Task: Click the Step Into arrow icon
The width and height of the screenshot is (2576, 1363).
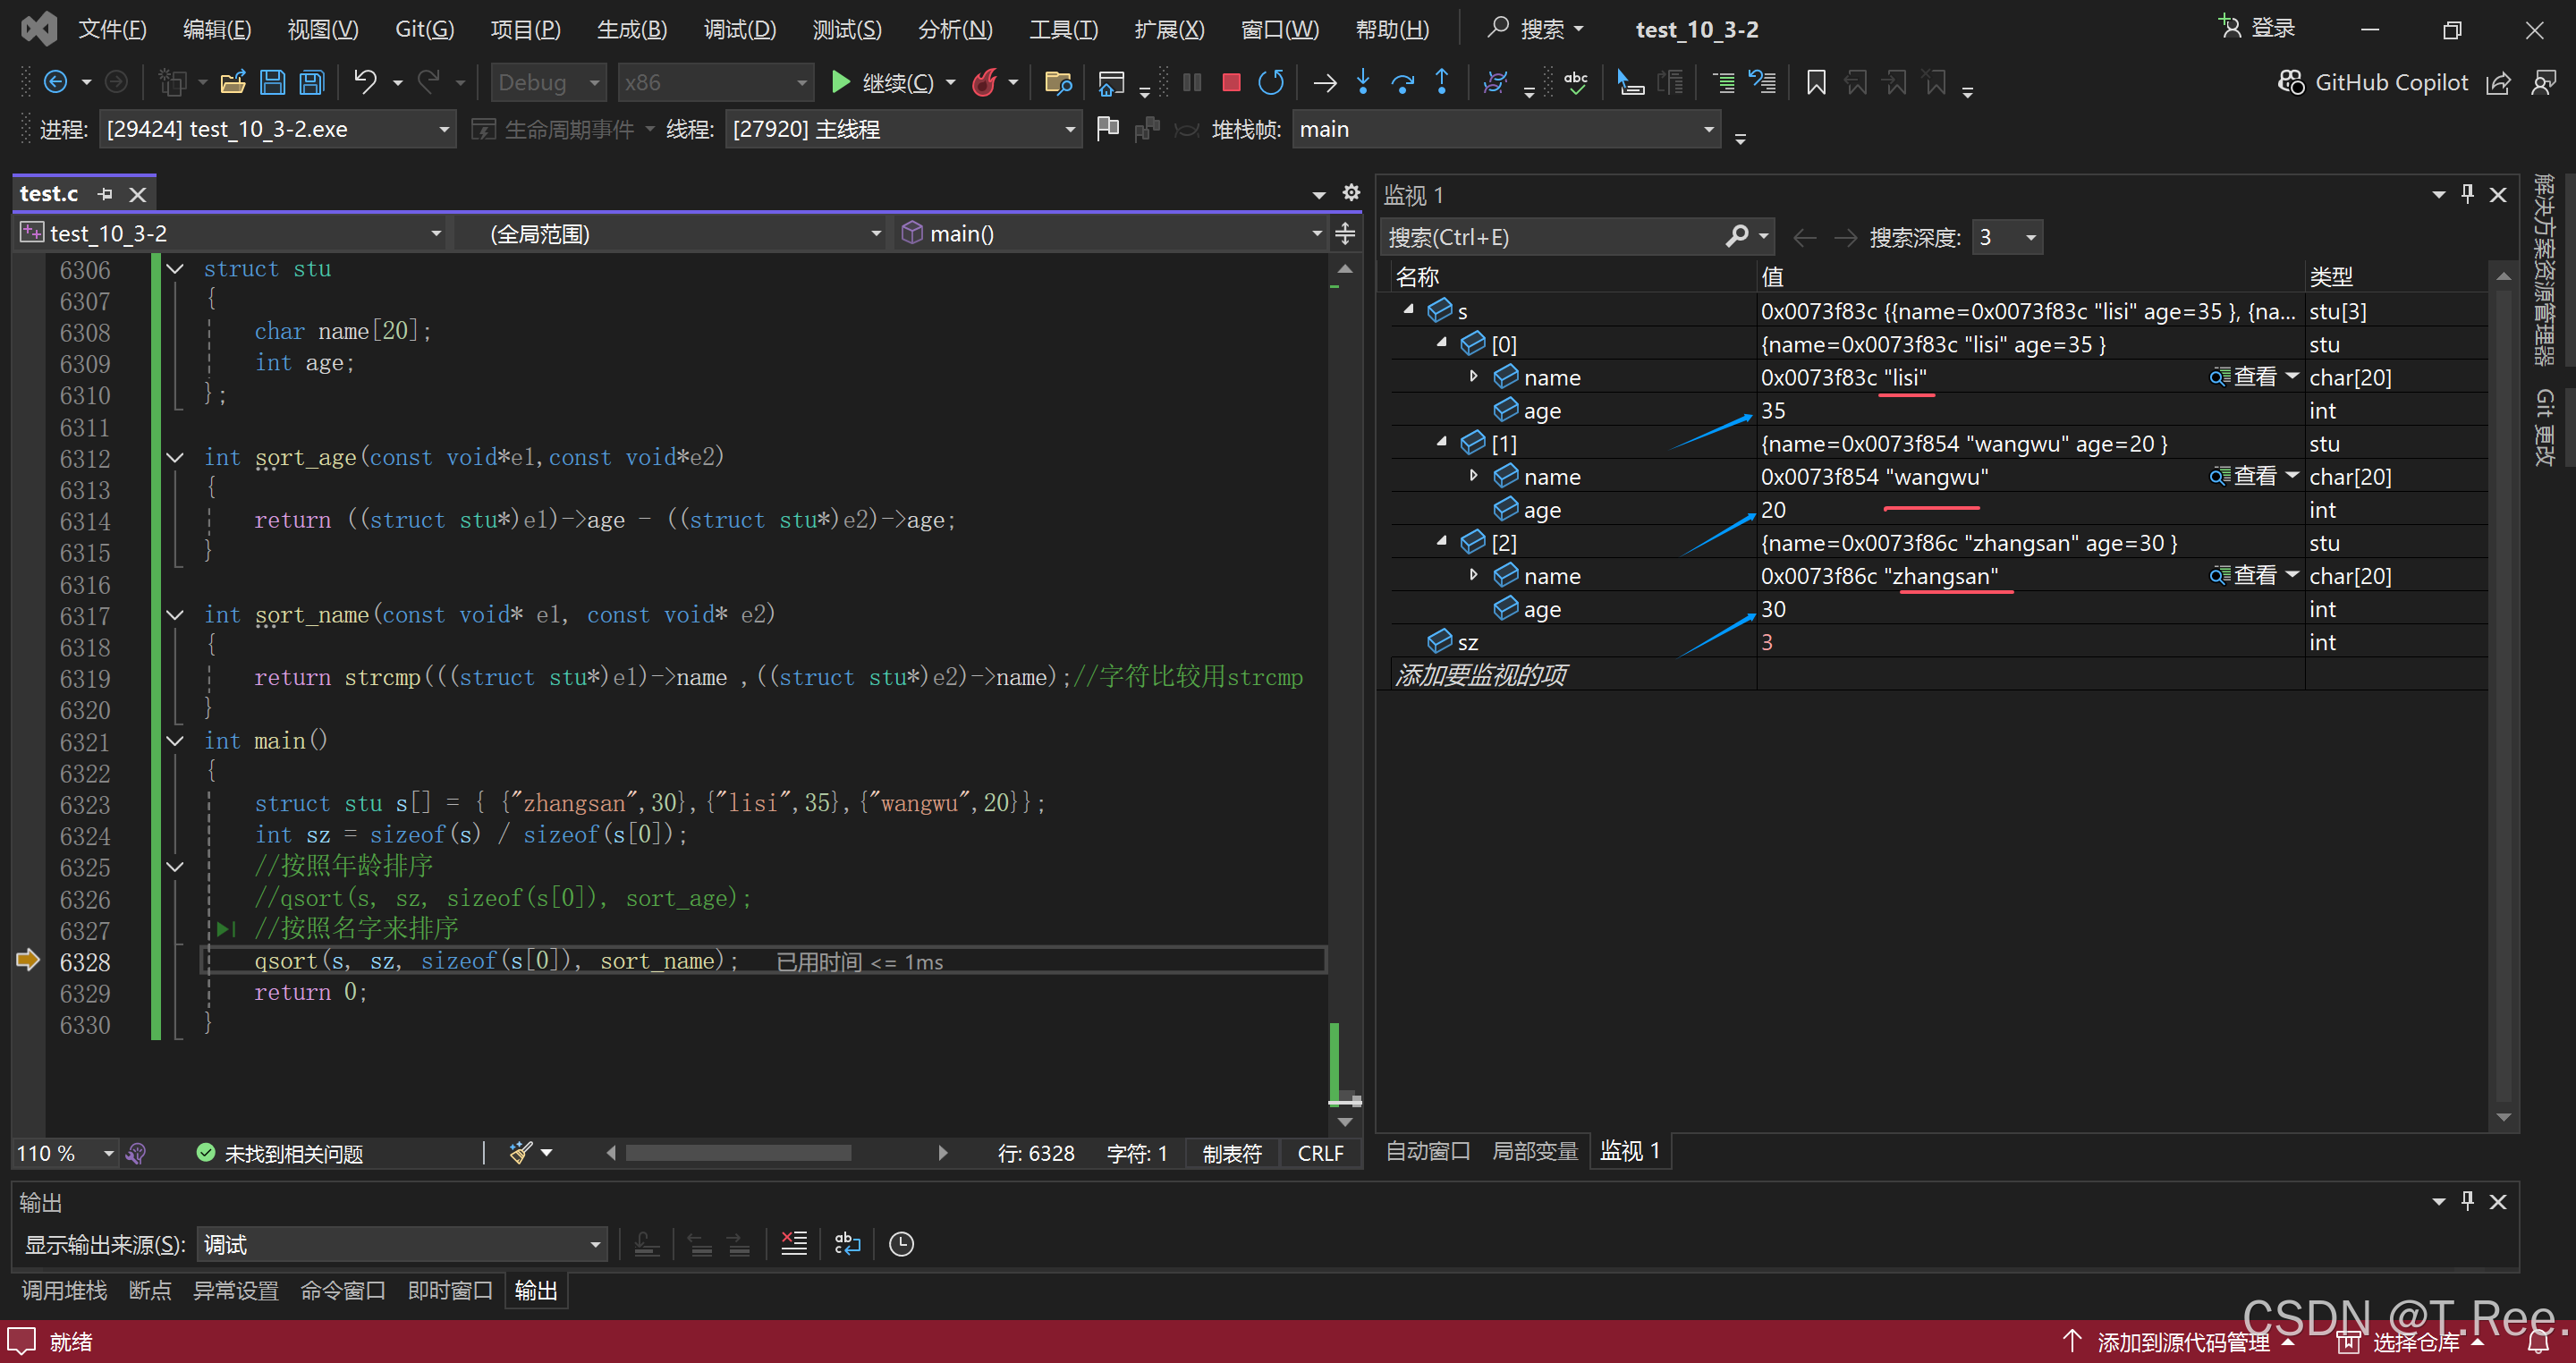Action: point(1363,83)
